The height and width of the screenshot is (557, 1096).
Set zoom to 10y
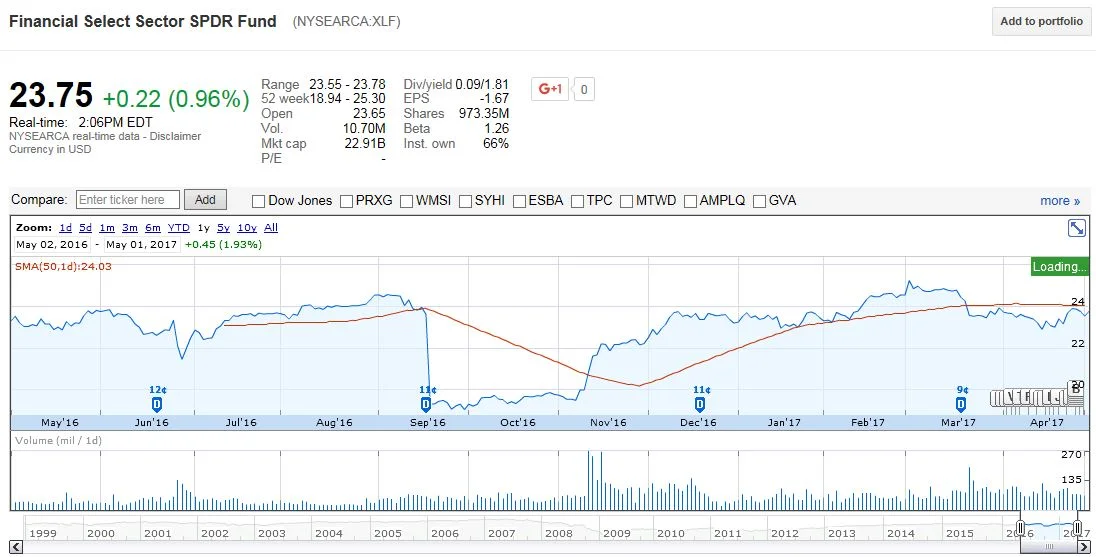247,228
